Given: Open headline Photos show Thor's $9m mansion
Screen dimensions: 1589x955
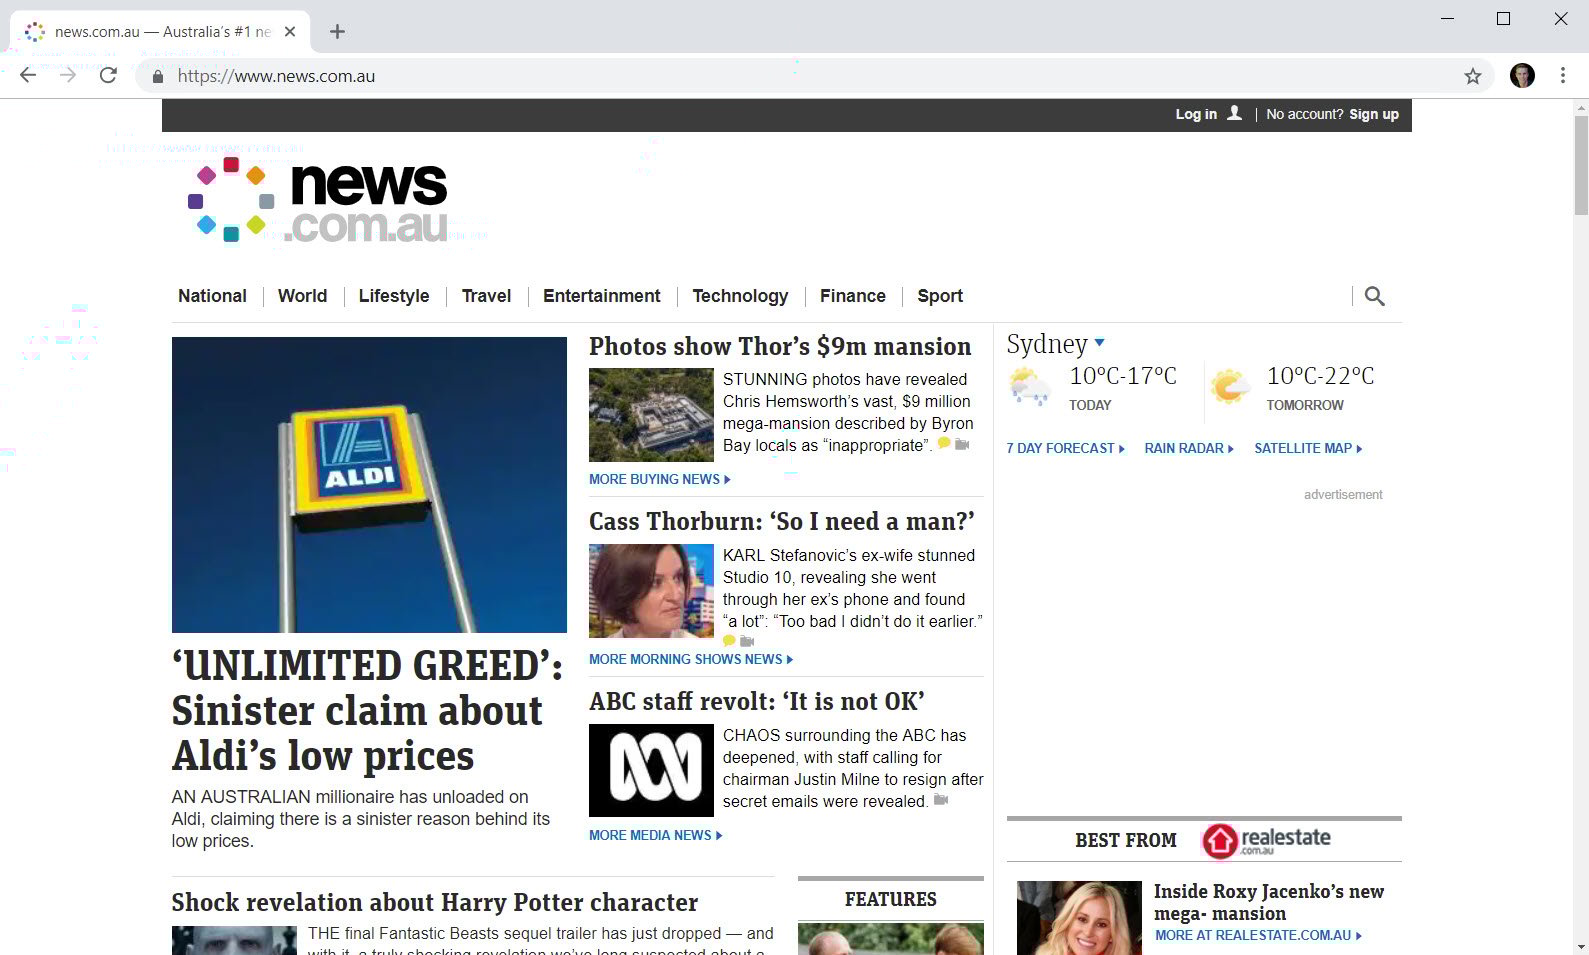Looking at the screenshot, I should (x=780, y=346).
